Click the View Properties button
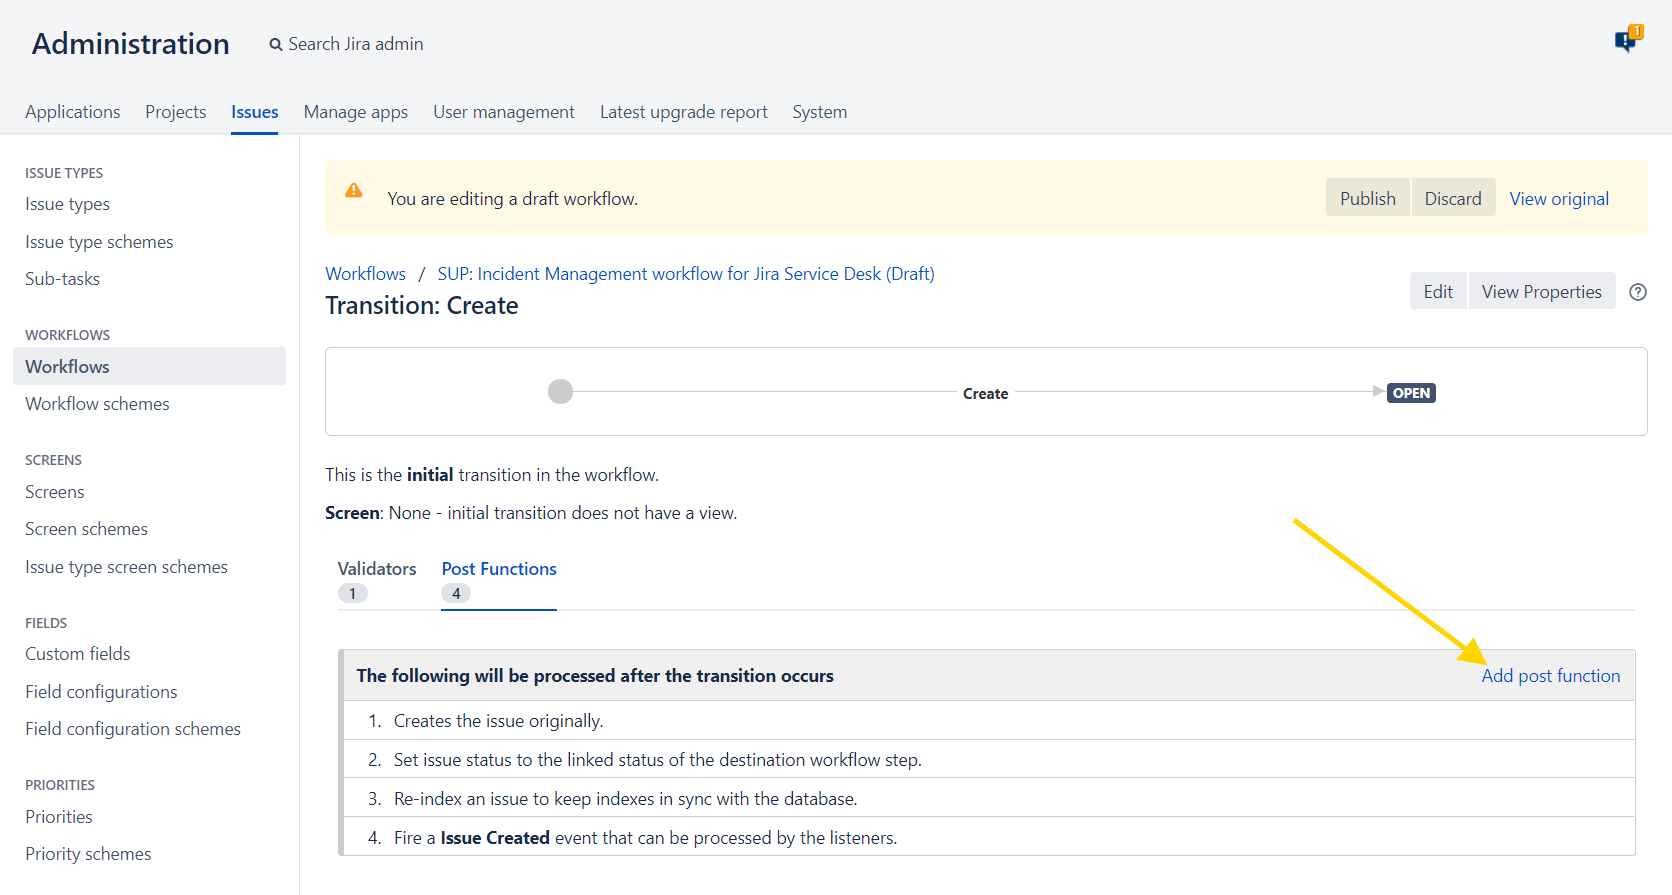 [1541, 291]
